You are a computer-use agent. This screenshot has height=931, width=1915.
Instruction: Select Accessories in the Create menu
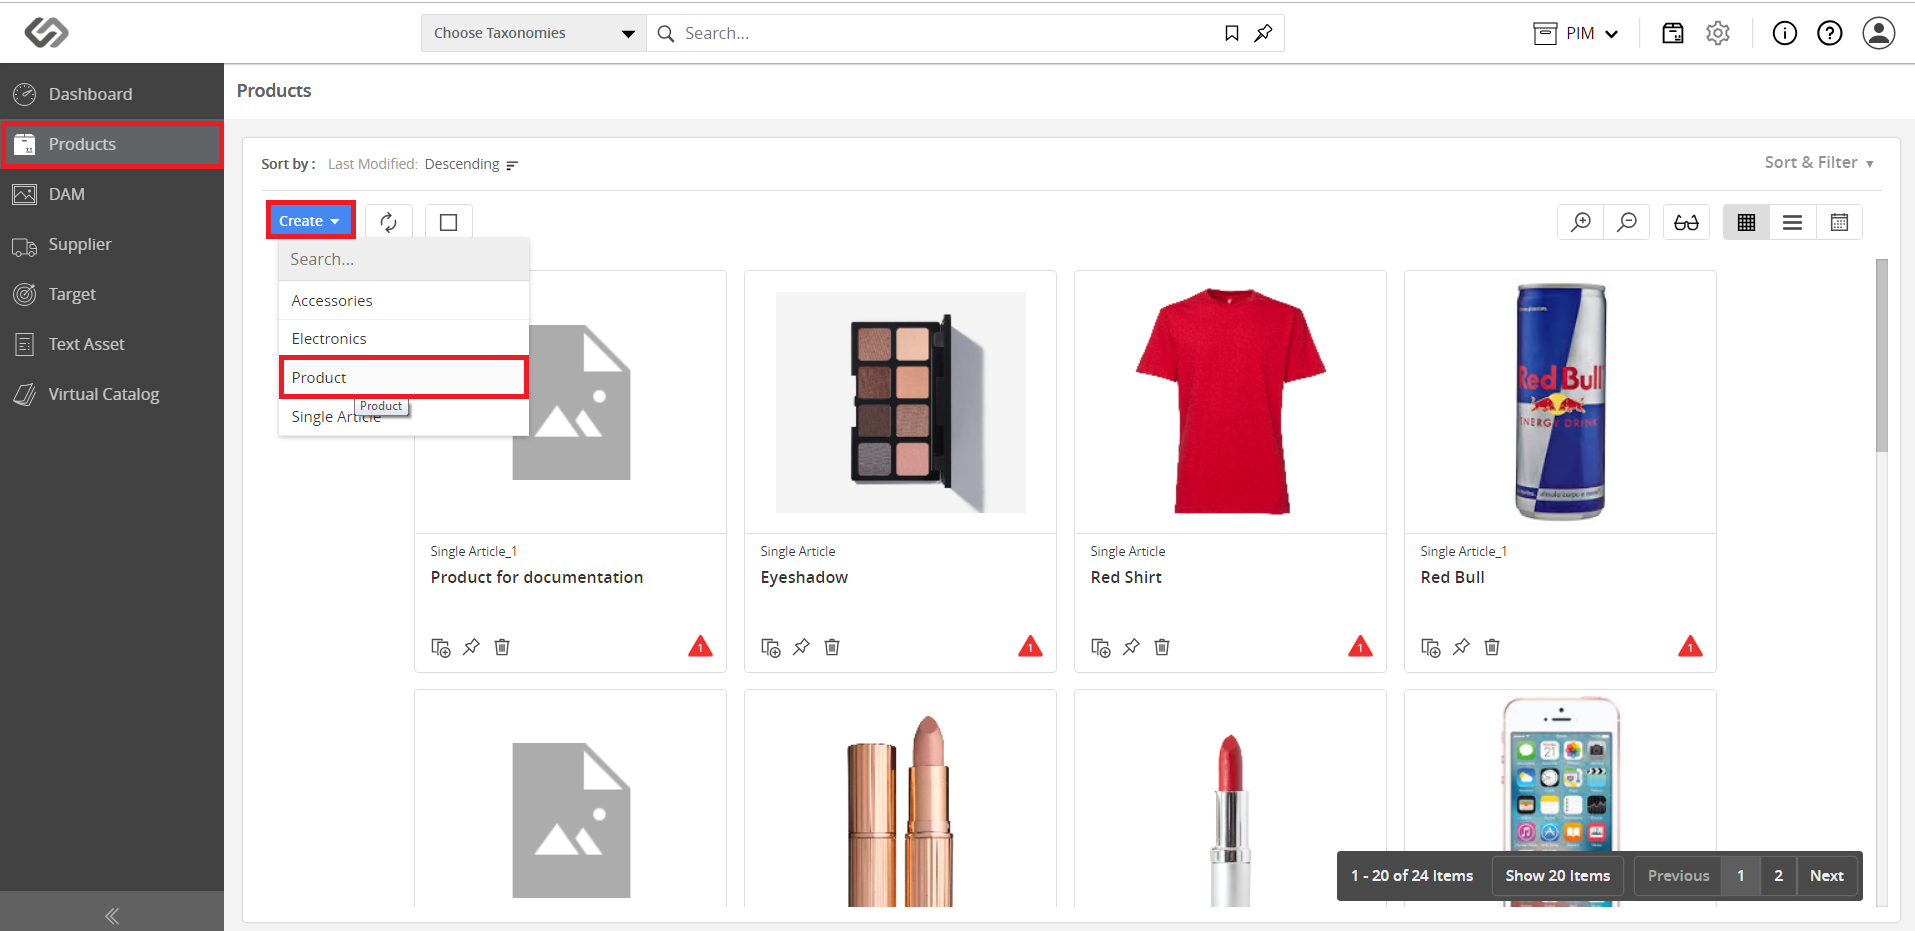(x=404, y=301)
